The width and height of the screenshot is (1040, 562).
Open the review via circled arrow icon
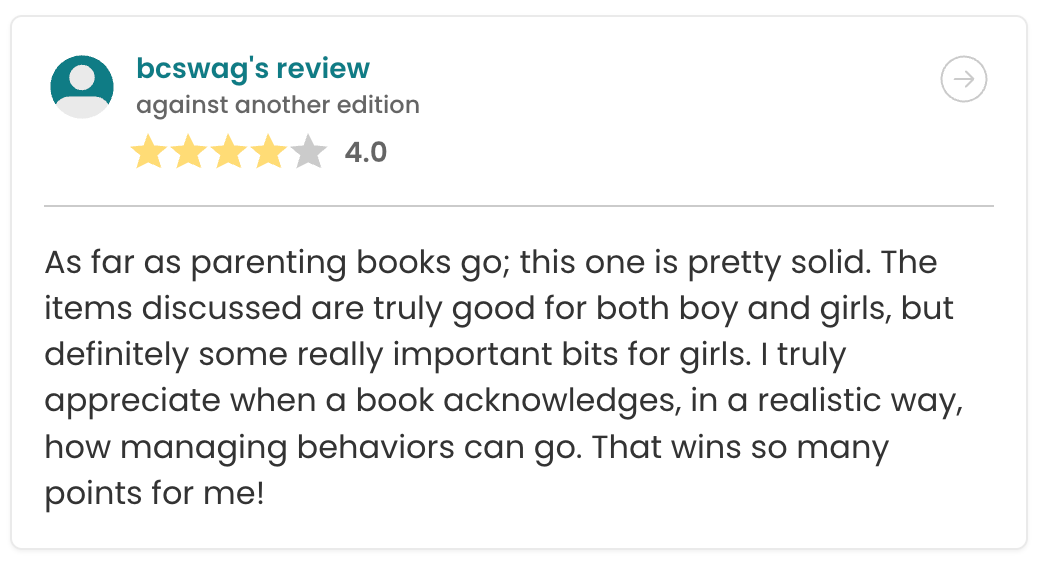click(964, 81)
